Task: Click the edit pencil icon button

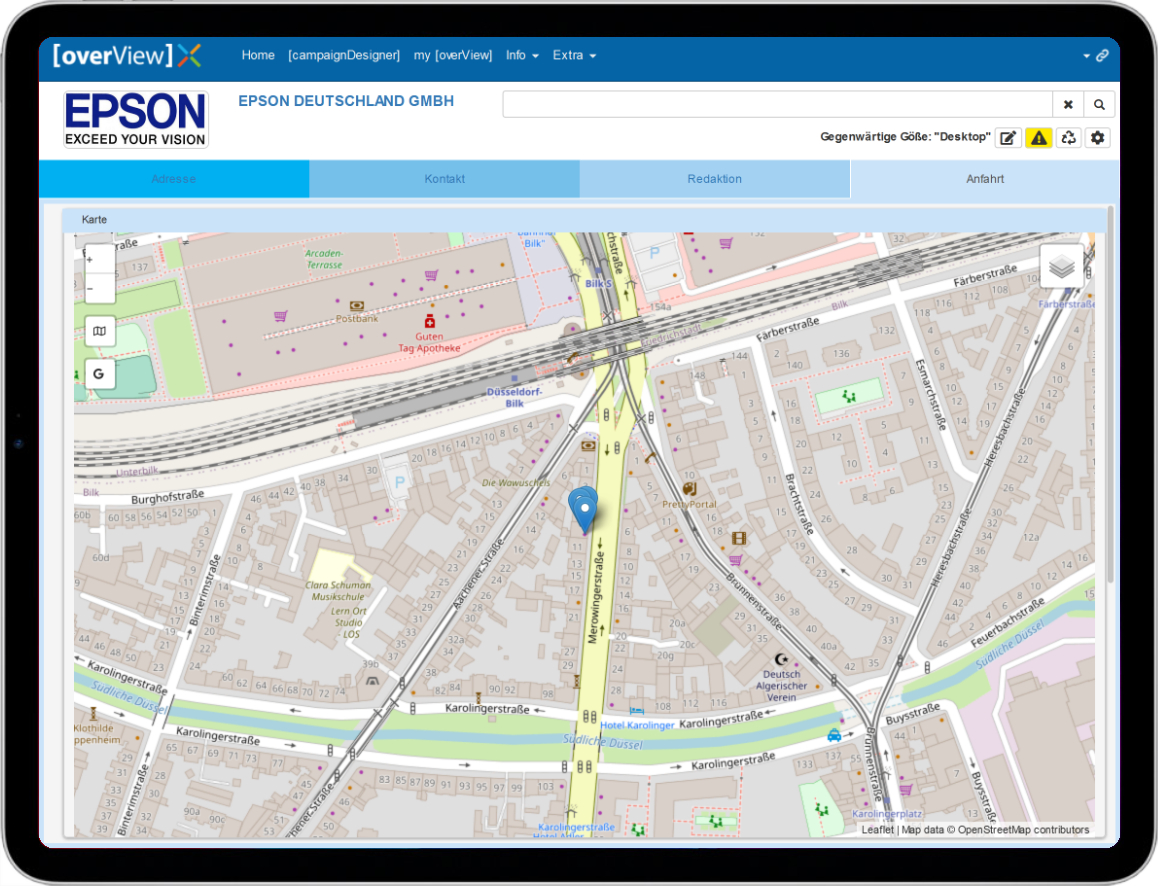Action: [x=1008, y=138]
